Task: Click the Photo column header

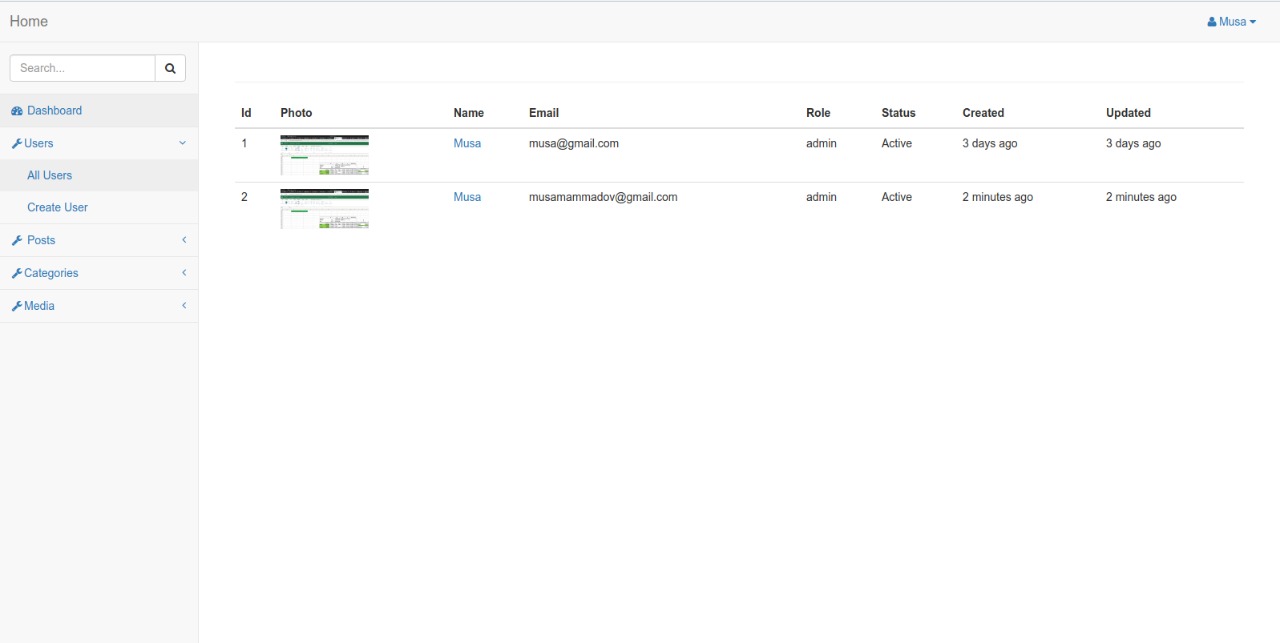Action: [296, 113]
